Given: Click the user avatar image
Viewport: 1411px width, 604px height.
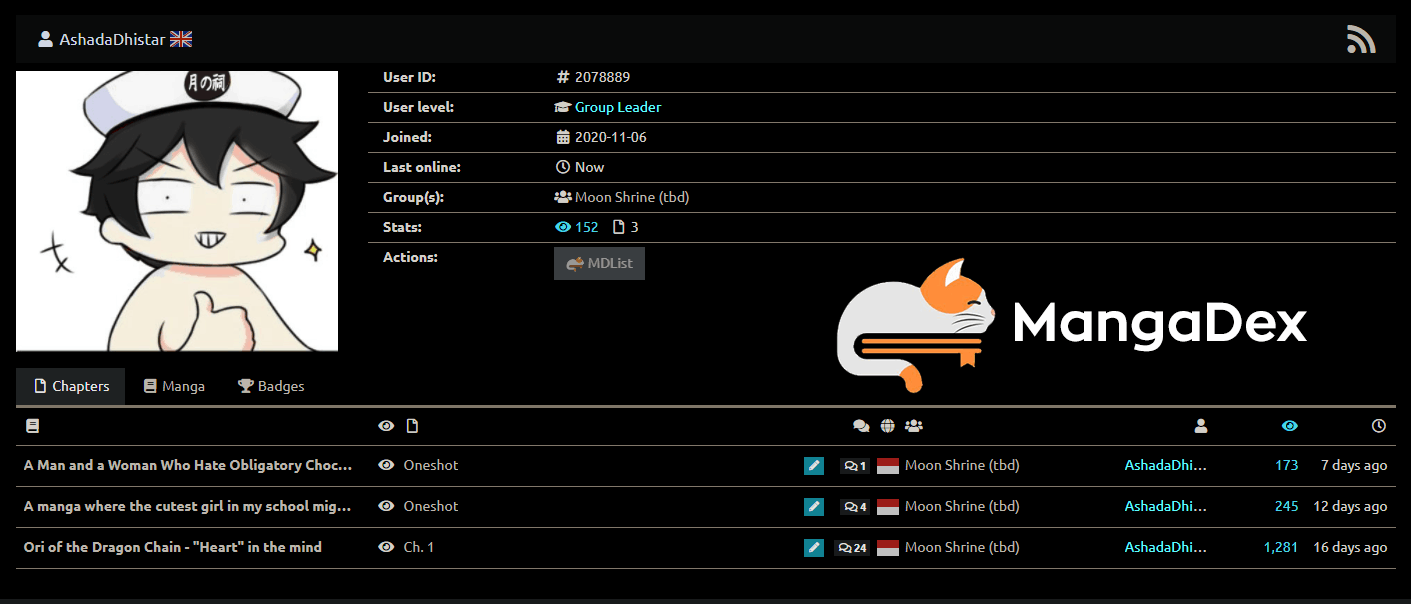Looking at the screenshot, I should 177,211.
